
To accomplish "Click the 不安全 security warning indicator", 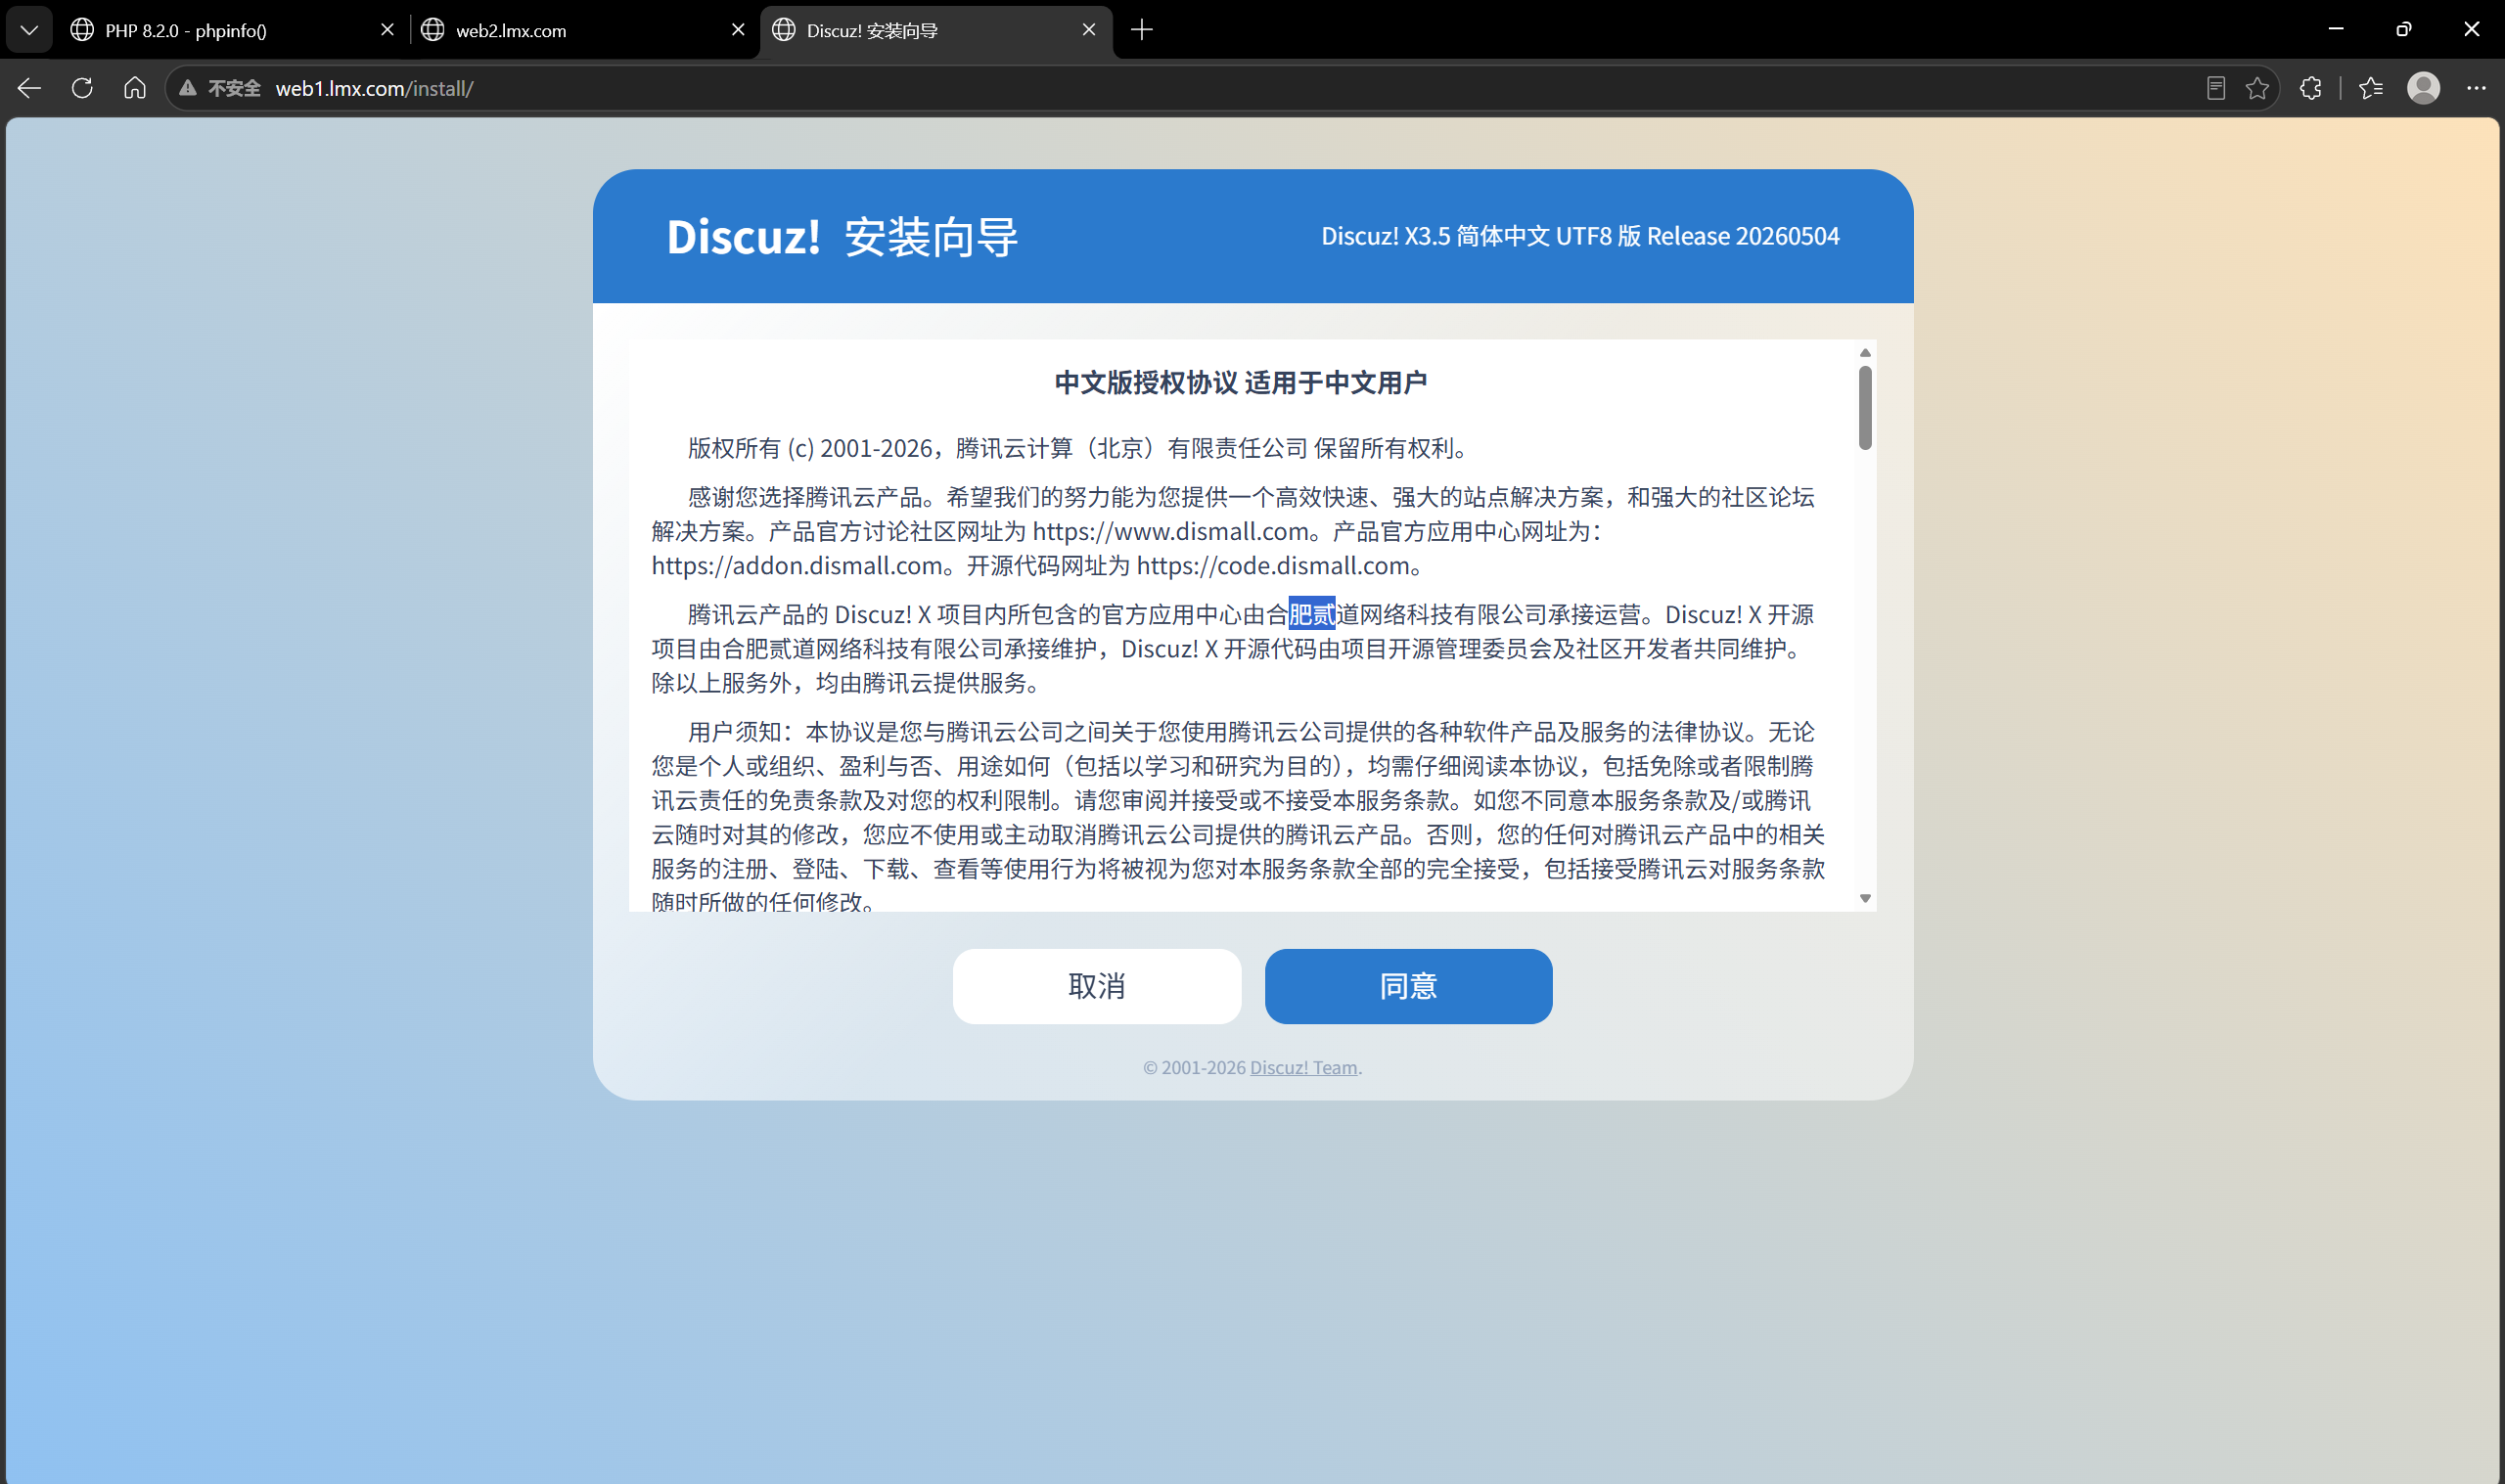I will click(220, 88).
